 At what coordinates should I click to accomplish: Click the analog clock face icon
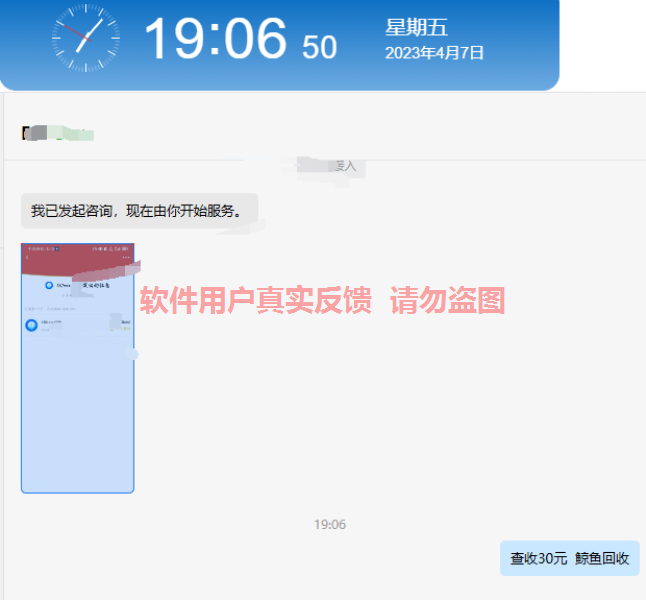click(85, 37)
